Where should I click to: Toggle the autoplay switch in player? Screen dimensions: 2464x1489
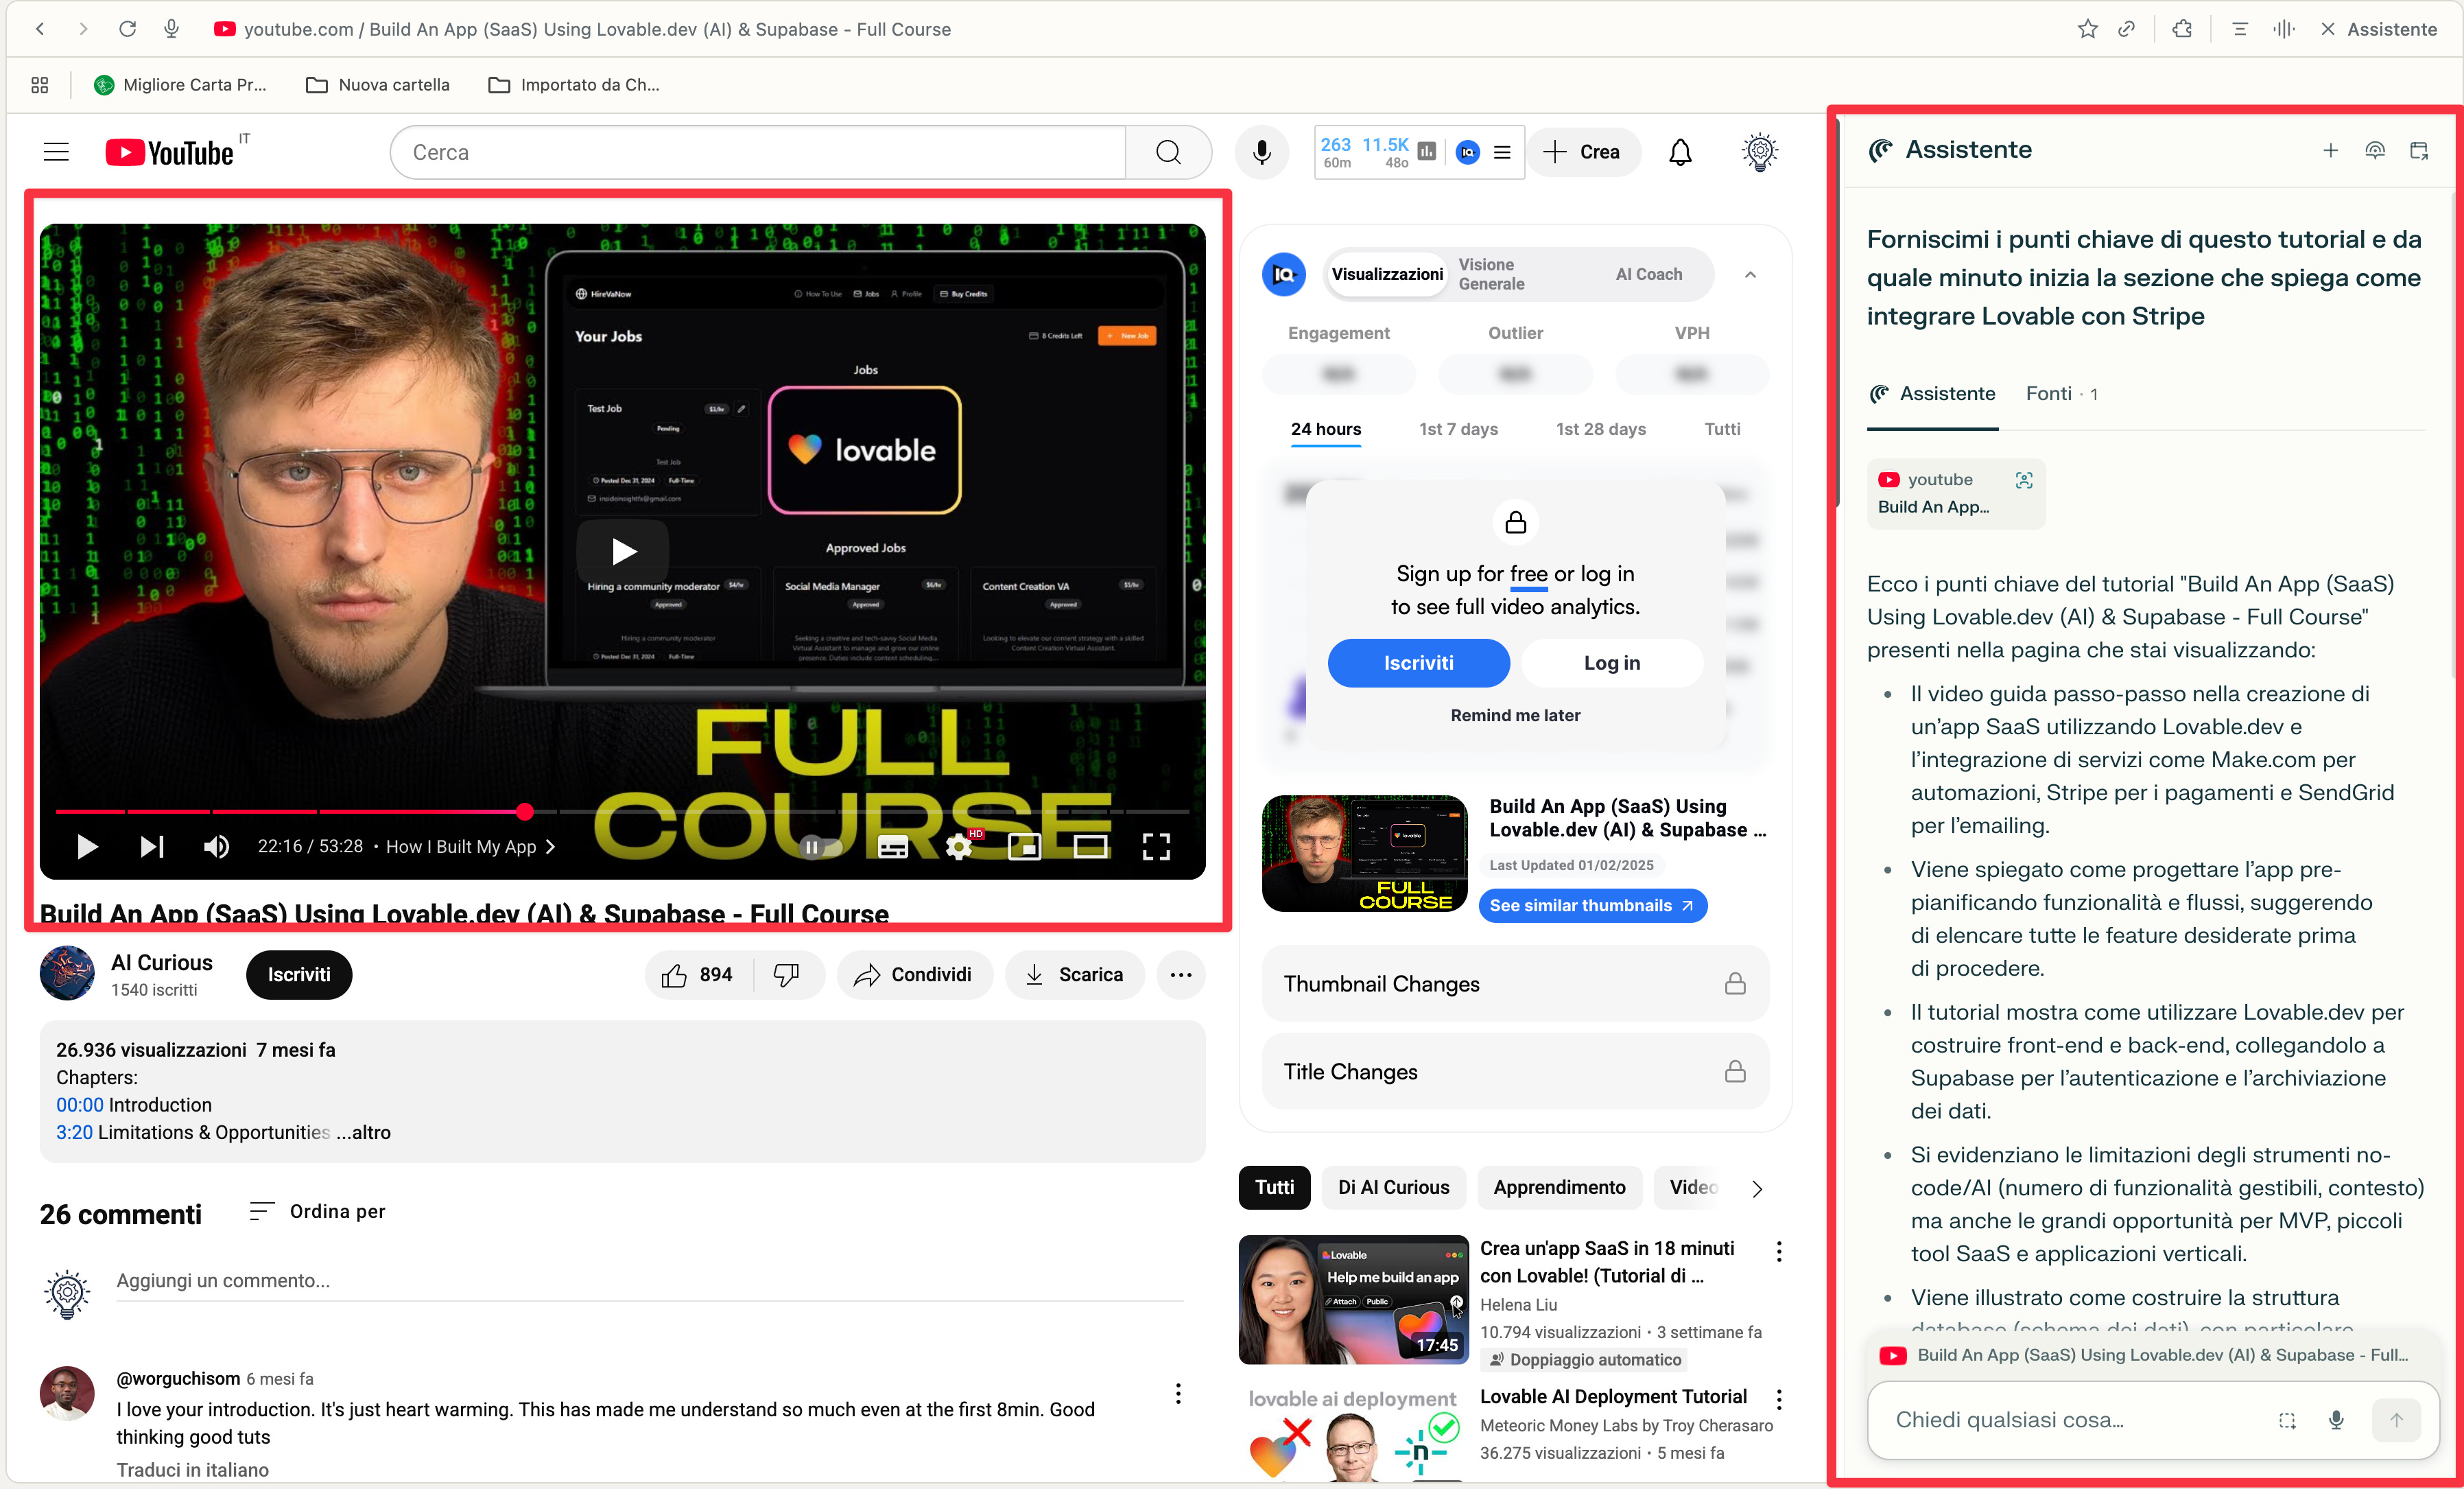coord(820,847)
